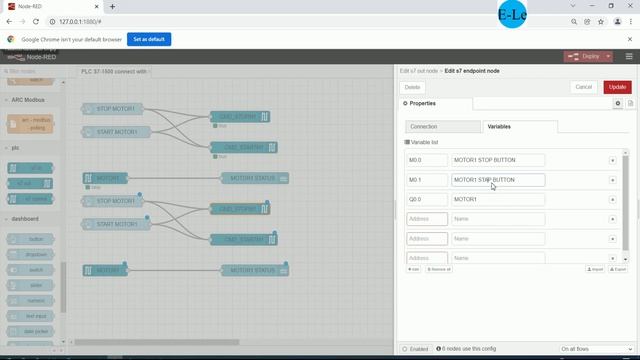Select the Node-RED browser tab
The image size is (640, 360).
[53, 7]
